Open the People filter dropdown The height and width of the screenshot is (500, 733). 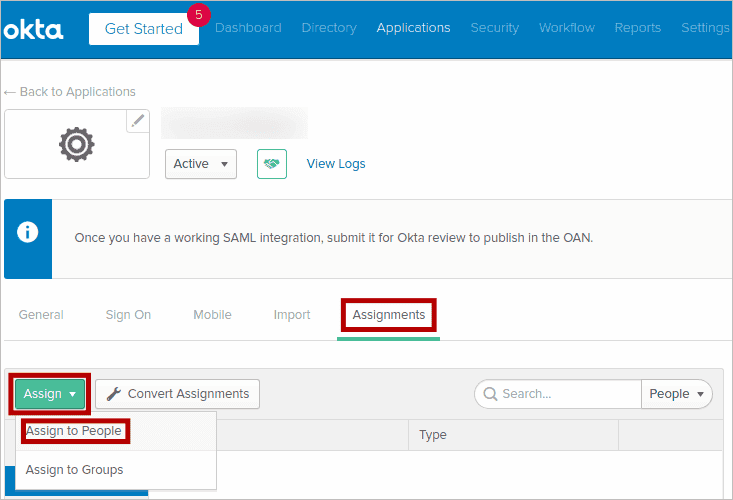676,394
